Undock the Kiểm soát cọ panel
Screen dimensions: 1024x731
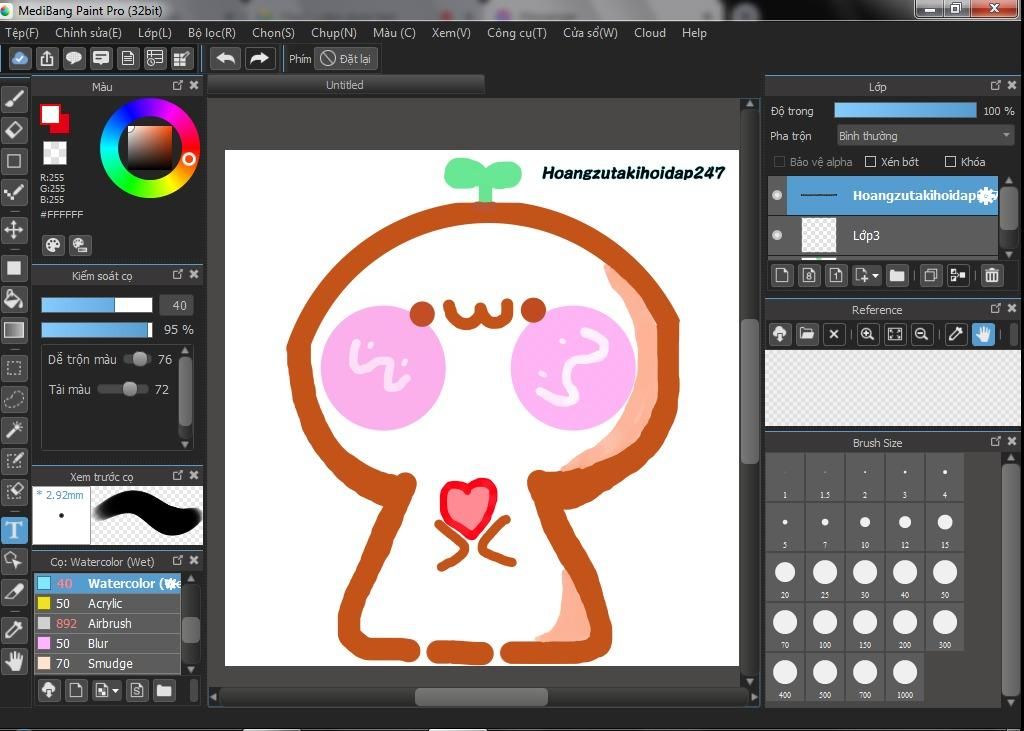pos(178,275)
